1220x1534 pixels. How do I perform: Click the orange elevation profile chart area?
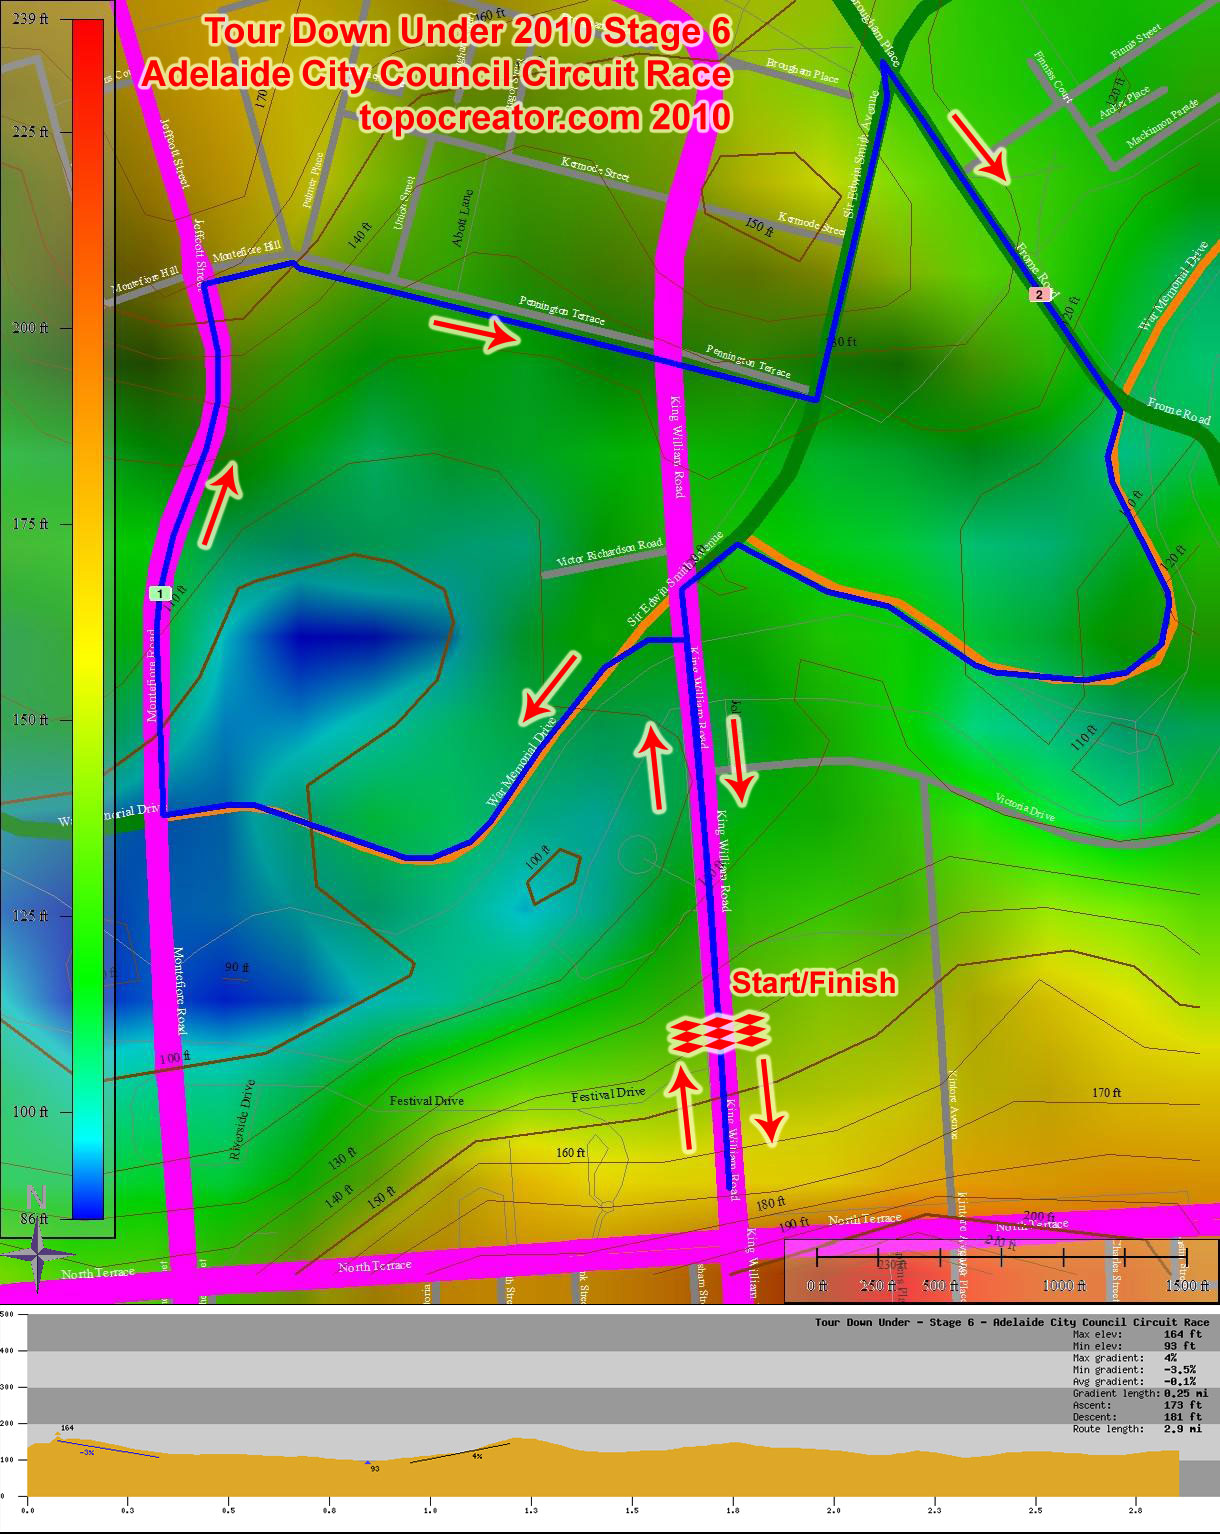(x=603, y=1465)
